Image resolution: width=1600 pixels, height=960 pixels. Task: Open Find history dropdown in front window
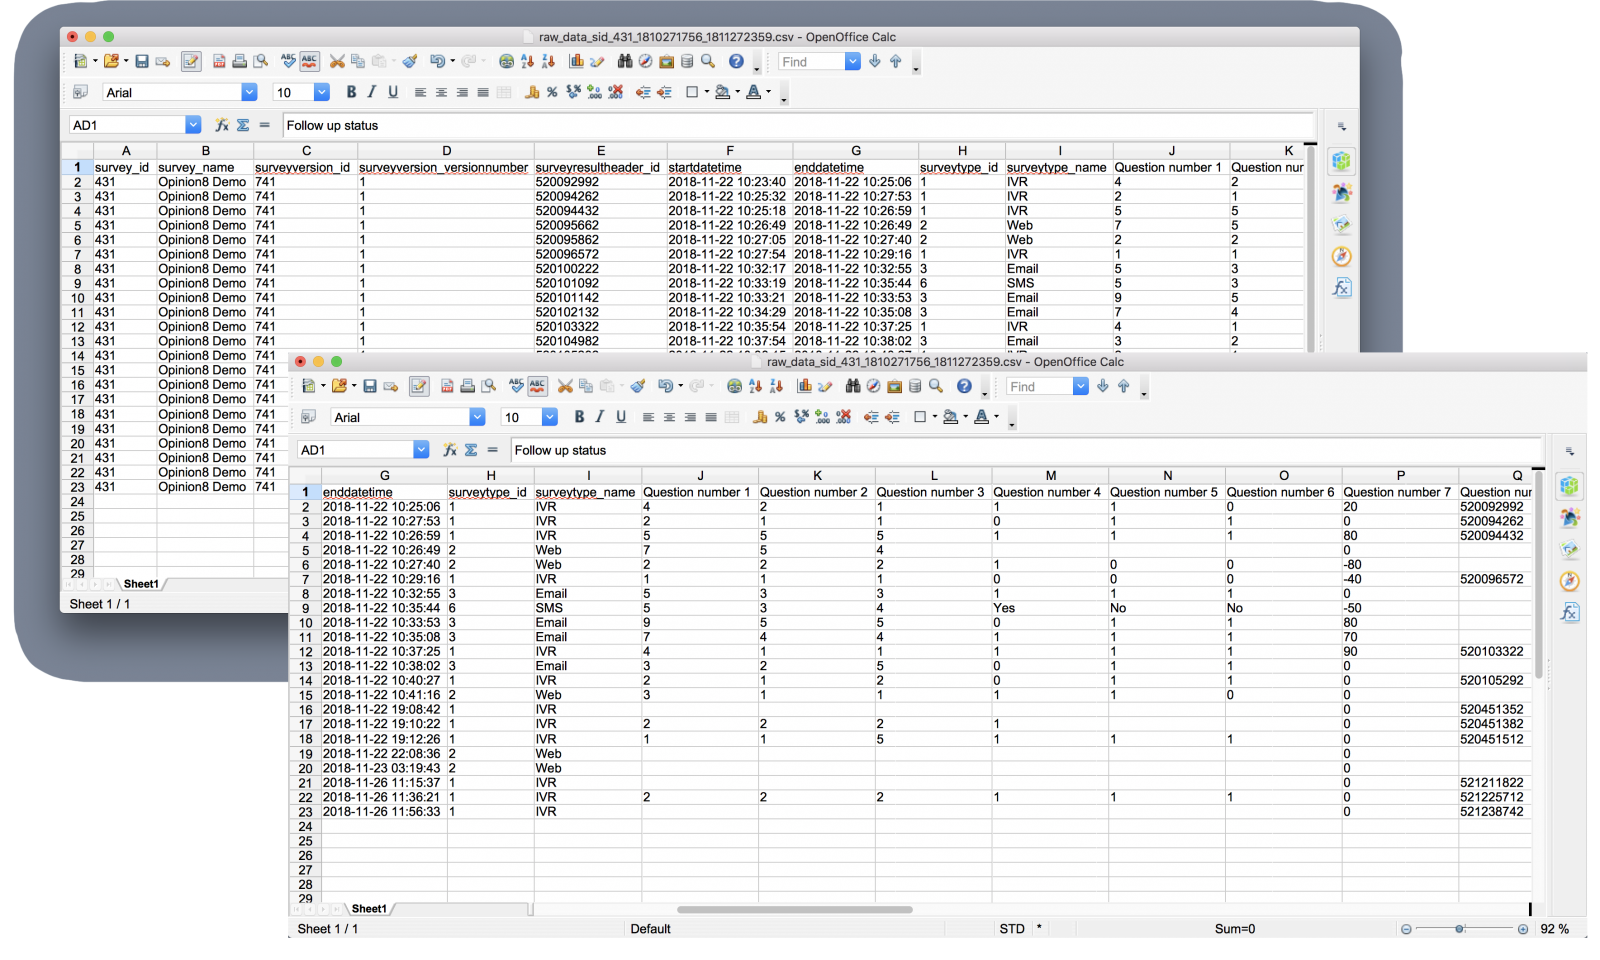click(x=1081, y=387)
